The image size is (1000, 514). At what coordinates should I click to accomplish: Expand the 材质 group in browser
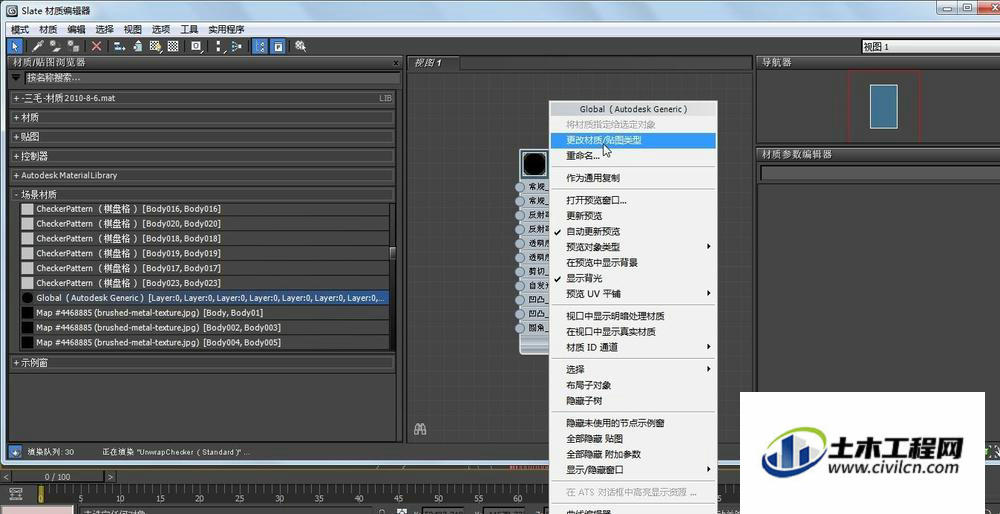tap(203, 117)
